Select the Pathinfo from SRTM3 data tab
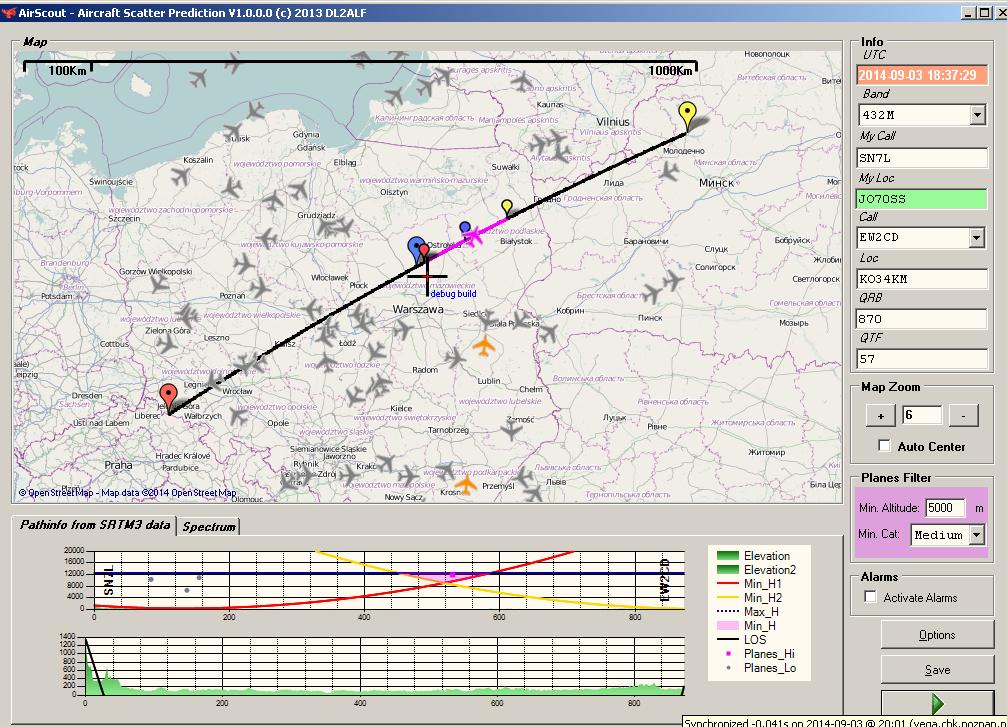Screen dimensions: 1007x727 tap(95, 525)
